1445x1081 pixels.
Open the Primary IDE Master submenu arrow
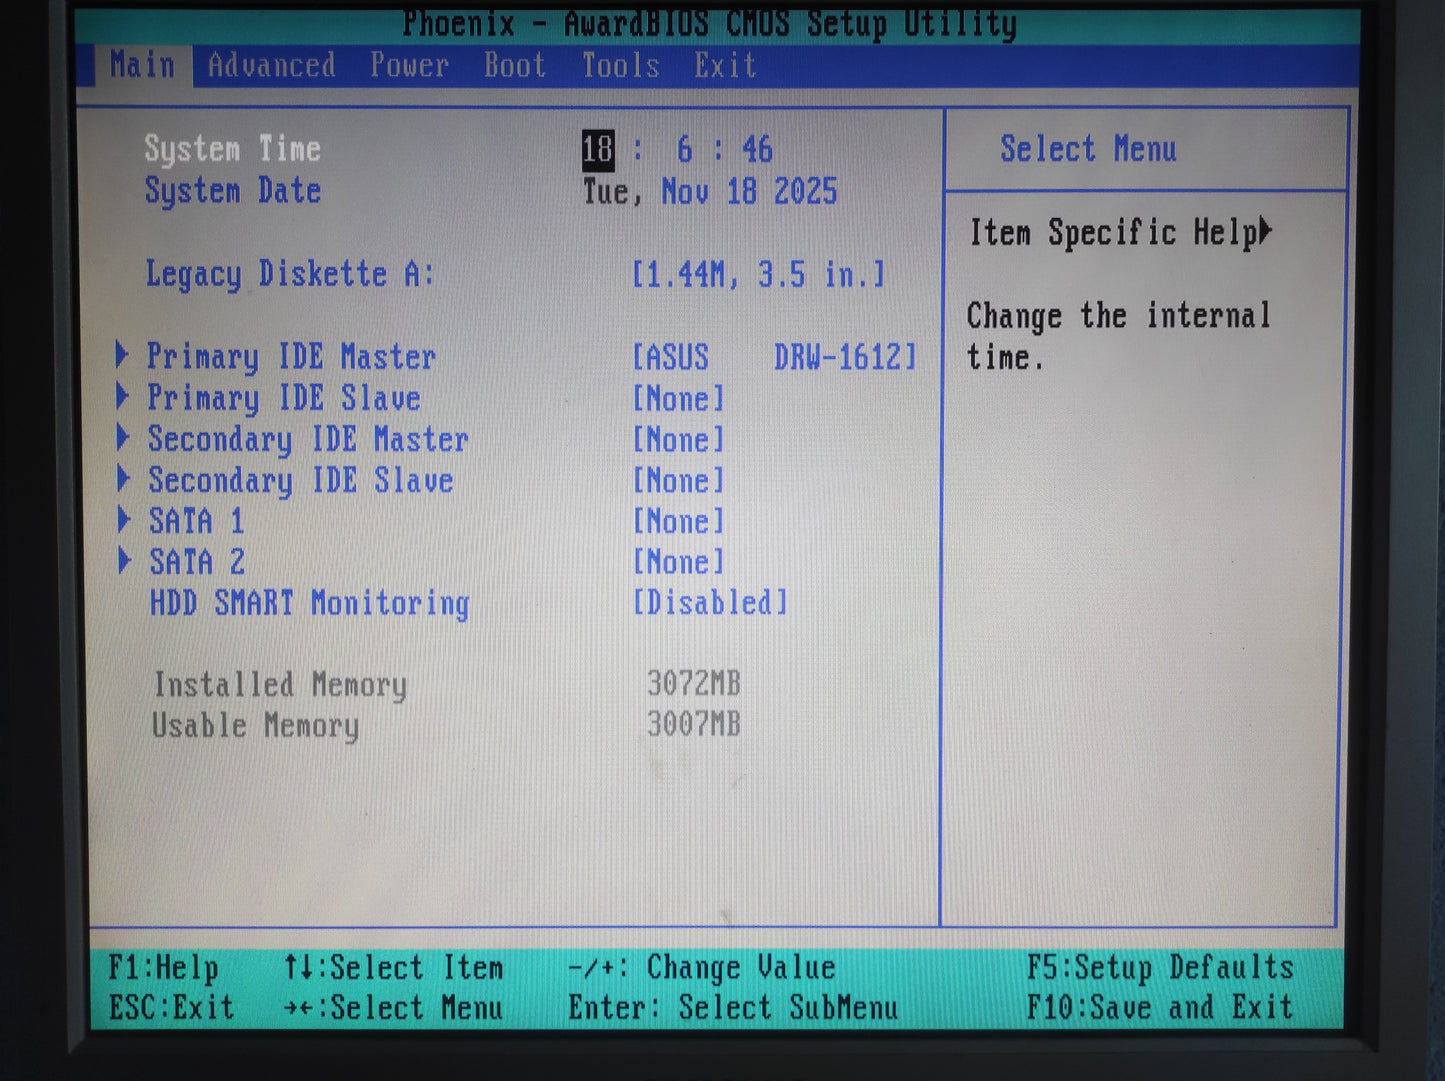pyautogui.click(x=126, y=357)
